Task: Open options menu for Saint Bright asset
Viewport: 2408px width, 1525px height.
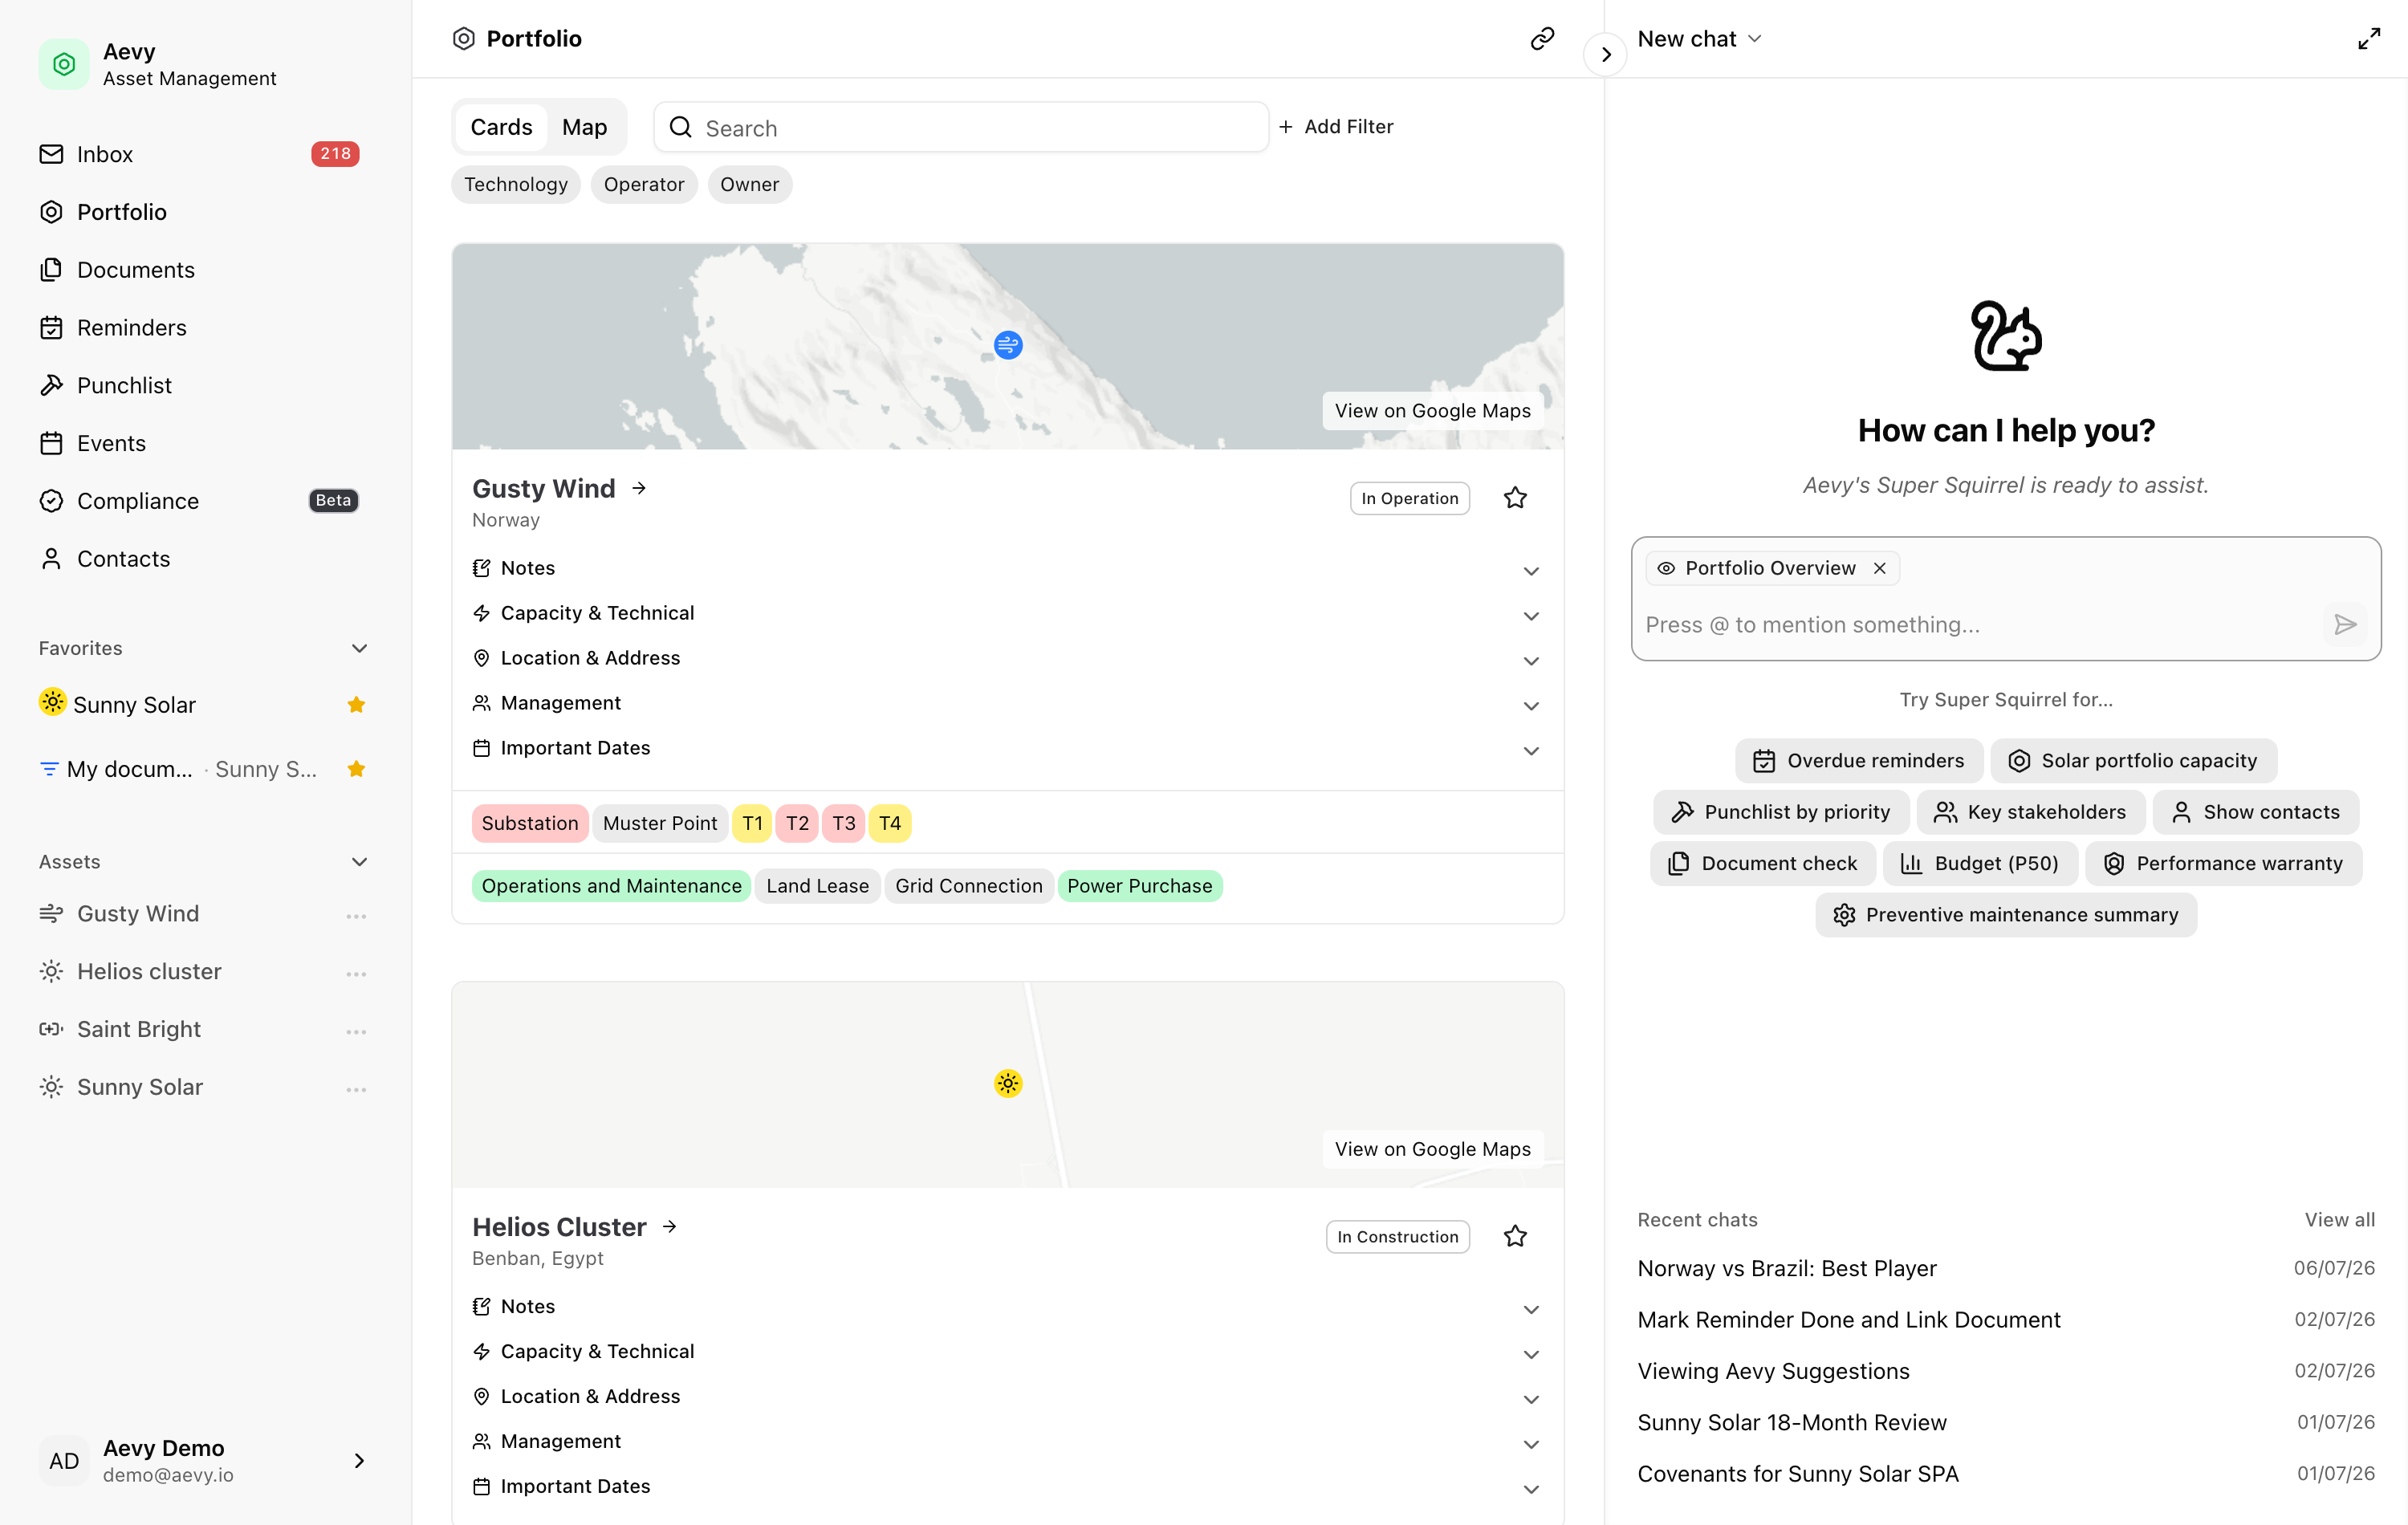Action: 356,1030
